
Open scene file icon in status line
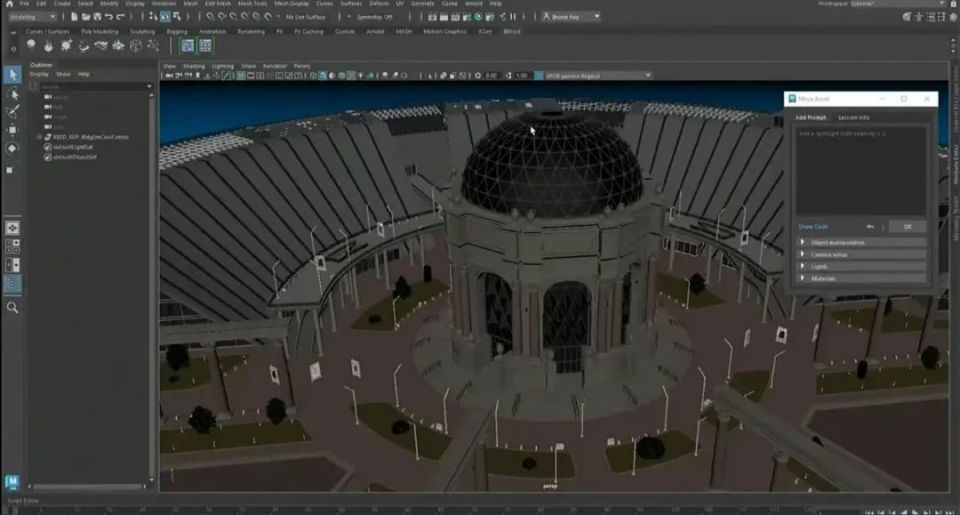[88, 17]
